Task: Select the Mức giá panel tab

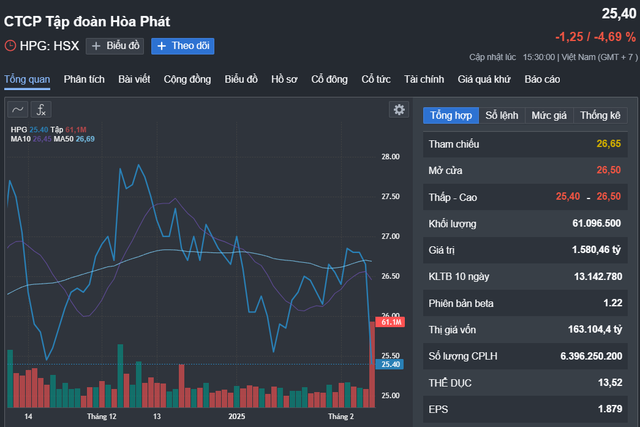Action: [548, 115]
